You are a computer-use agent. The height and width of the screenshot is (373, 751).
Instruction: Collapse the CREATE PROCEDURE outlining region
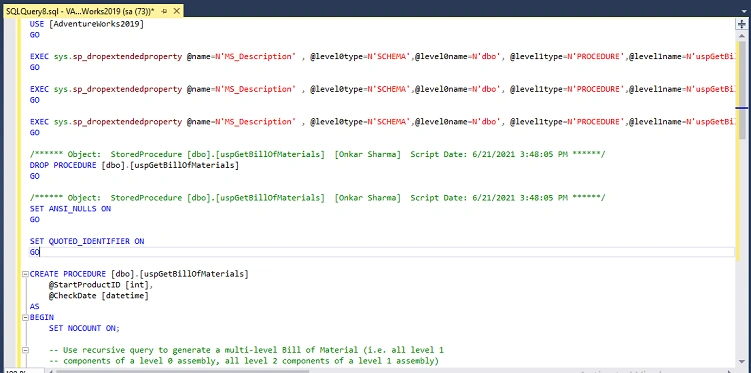[x=25, y=274]
